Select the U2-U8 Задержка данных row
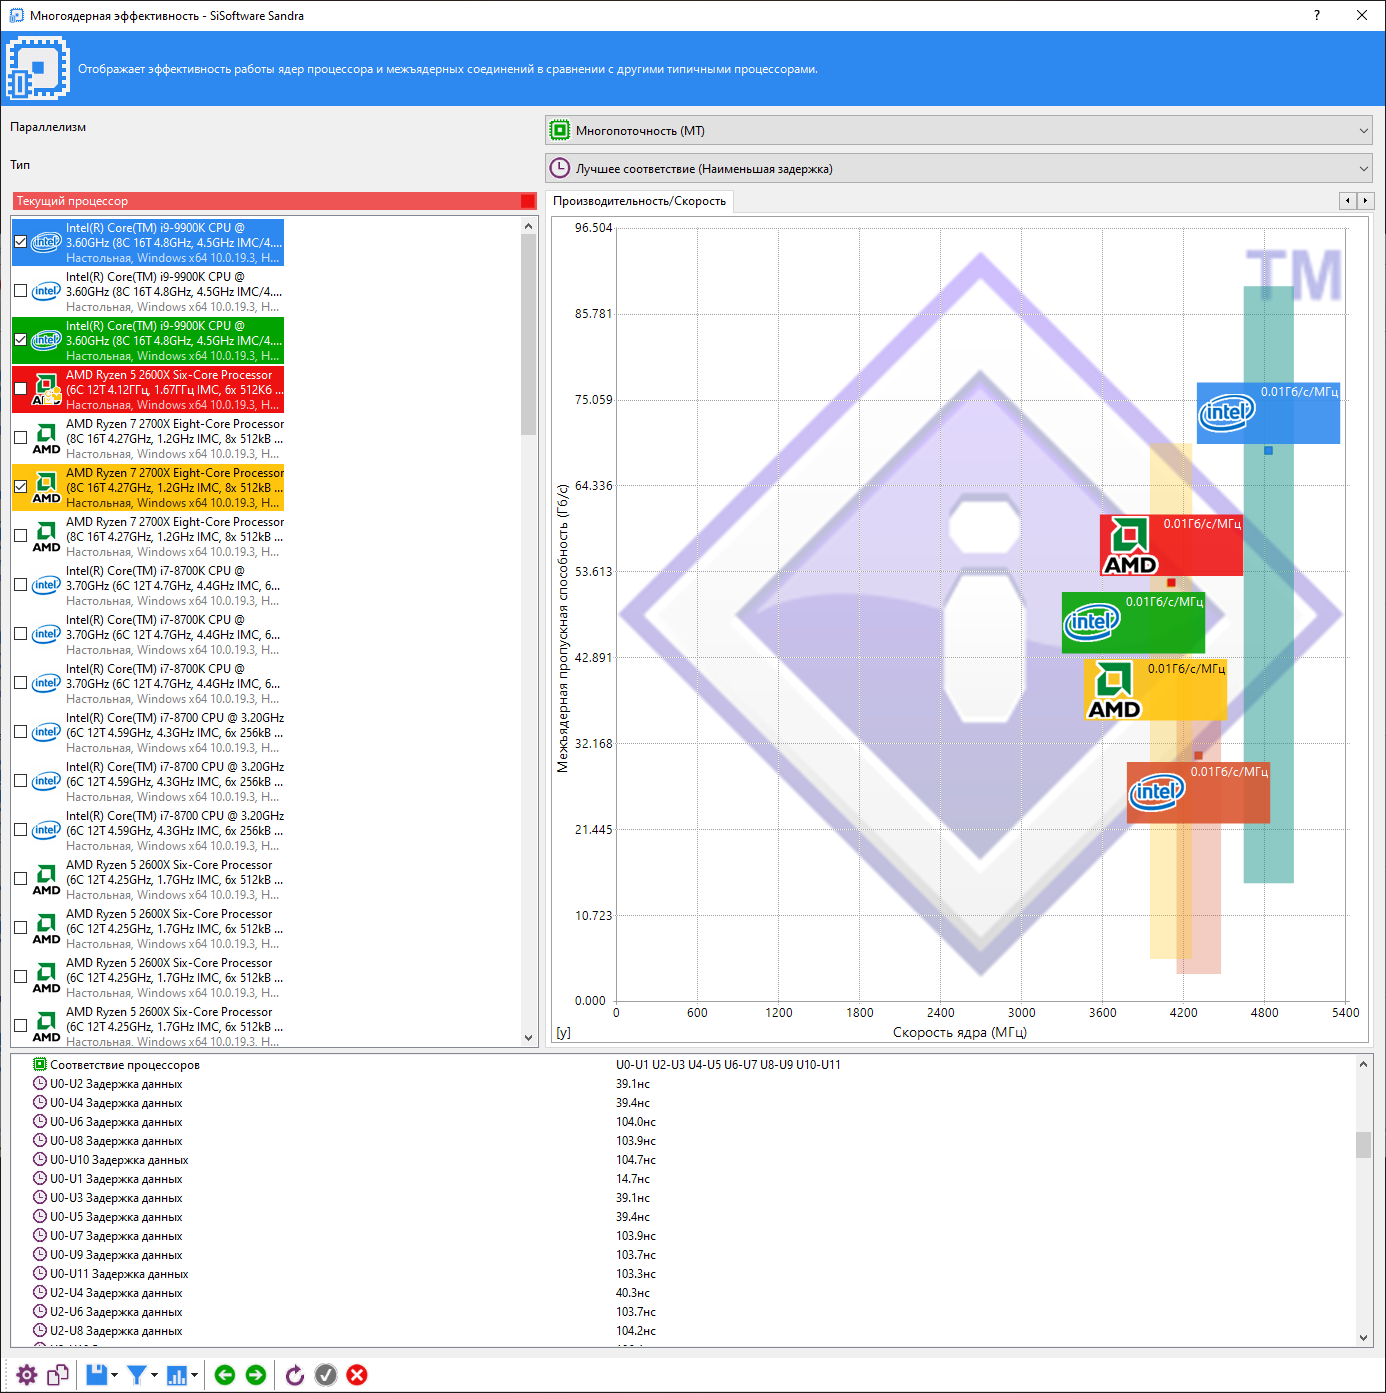The image size is (1386, 1393). (x=682, y=1331)
